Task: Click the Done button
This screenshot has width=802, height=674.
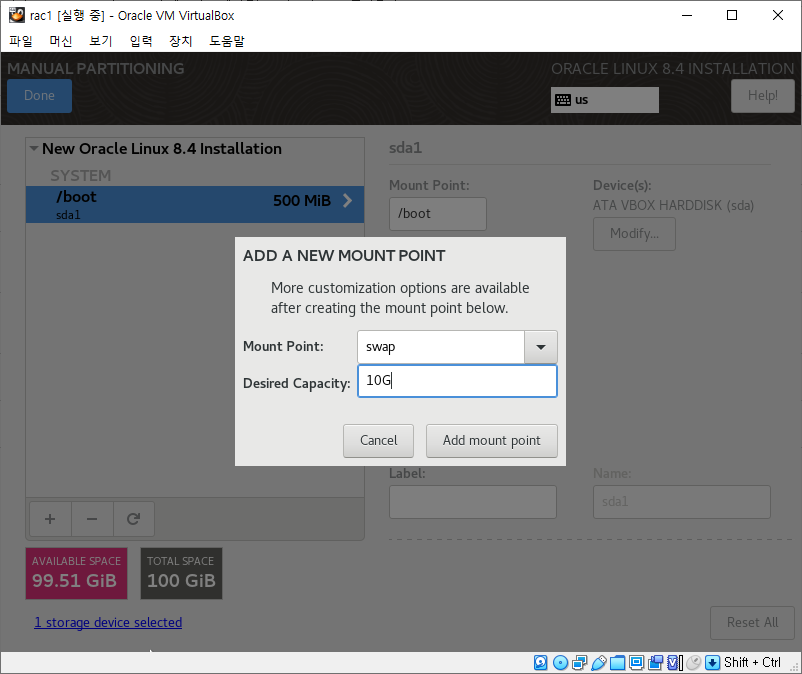Action: point(39,96)
